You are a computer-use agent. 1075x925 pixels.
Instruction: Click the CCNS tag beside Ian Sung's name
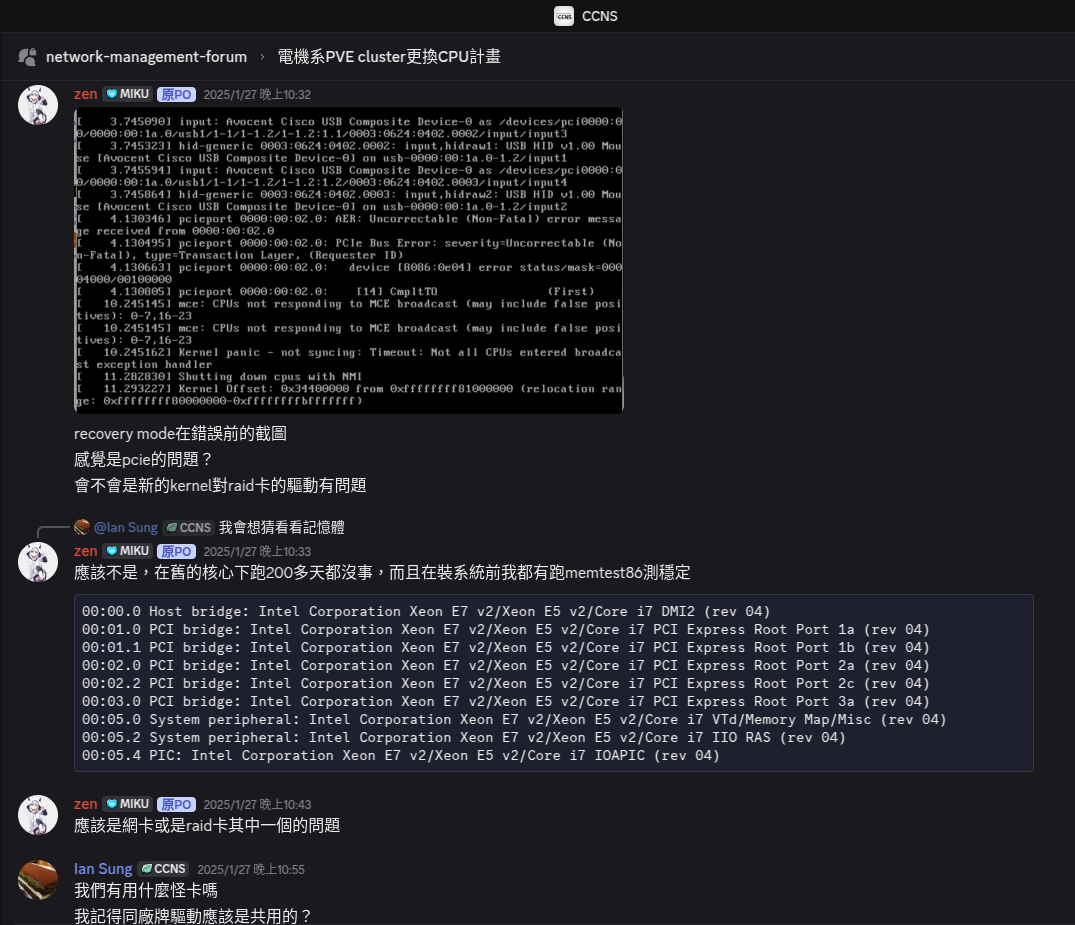[x=163, y=869]
